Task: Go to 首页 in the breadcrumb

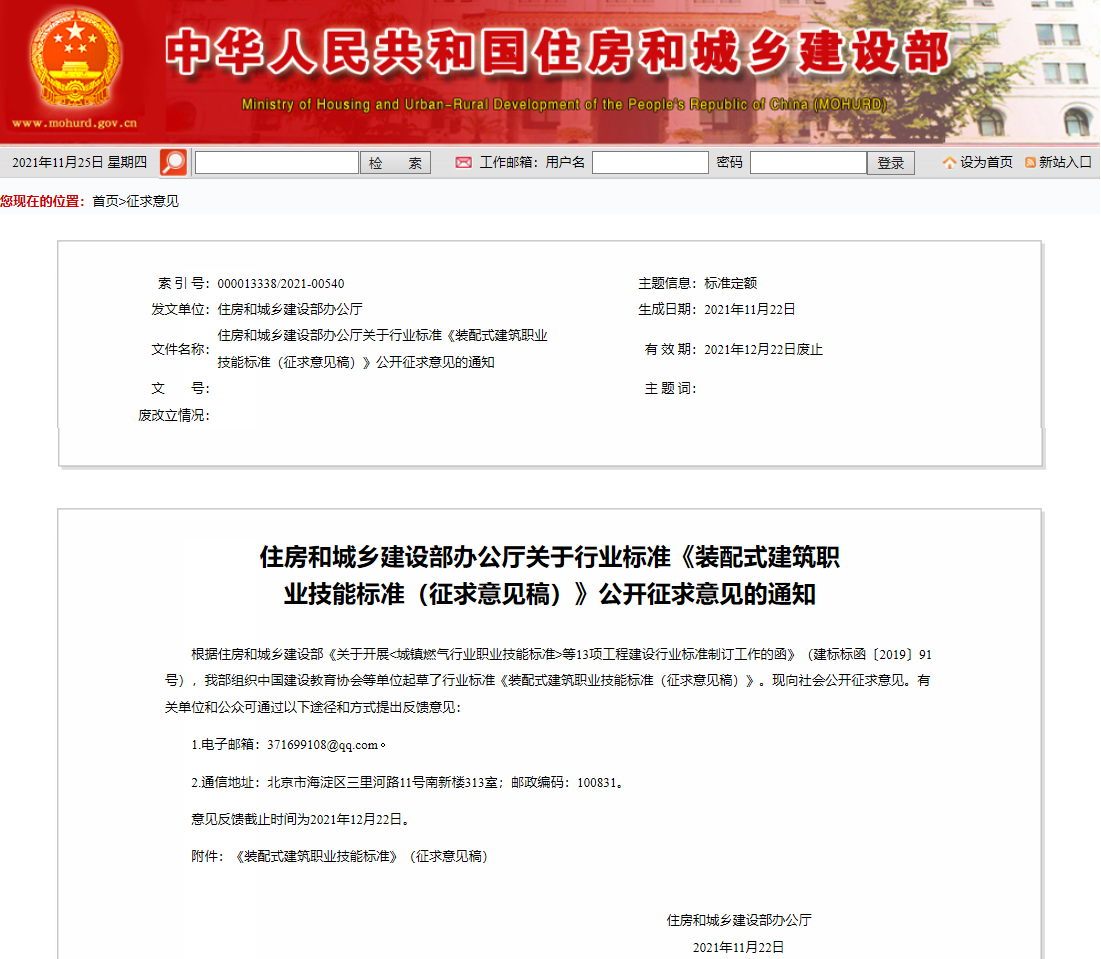Action: (x=105, y=201)
